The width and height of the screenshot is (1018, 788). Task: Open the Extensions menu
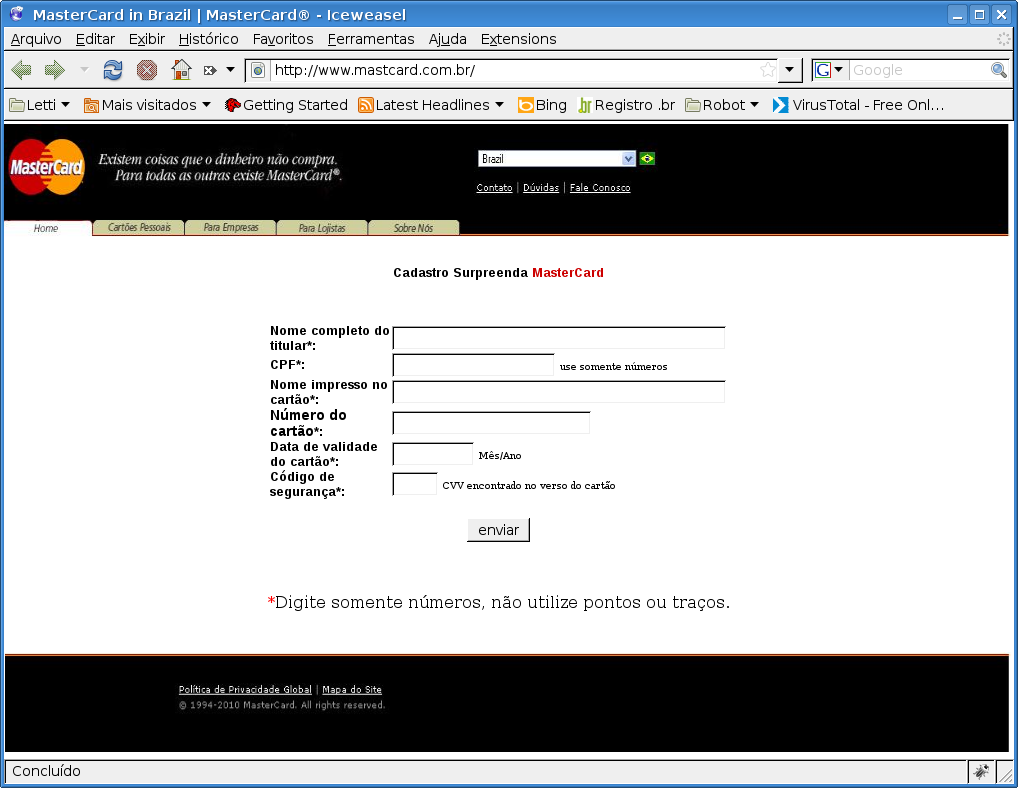coord(518,39)
